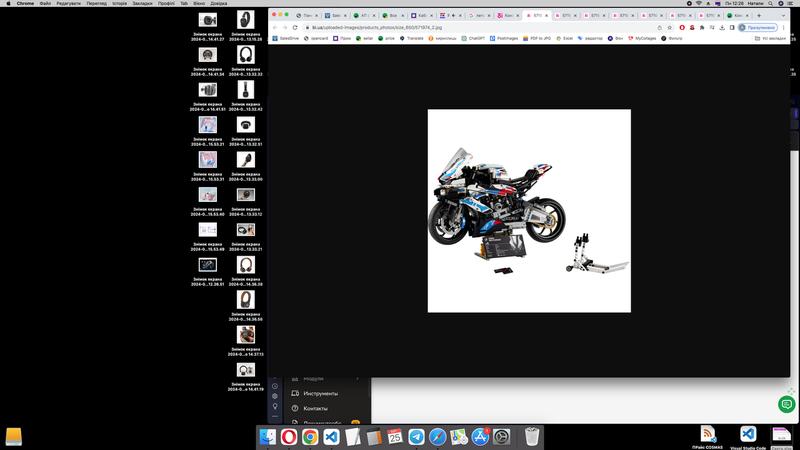Viewport: 800px width, 450px height.
Task: Open the Історія menu in menu bar
Action: [118, 4]
